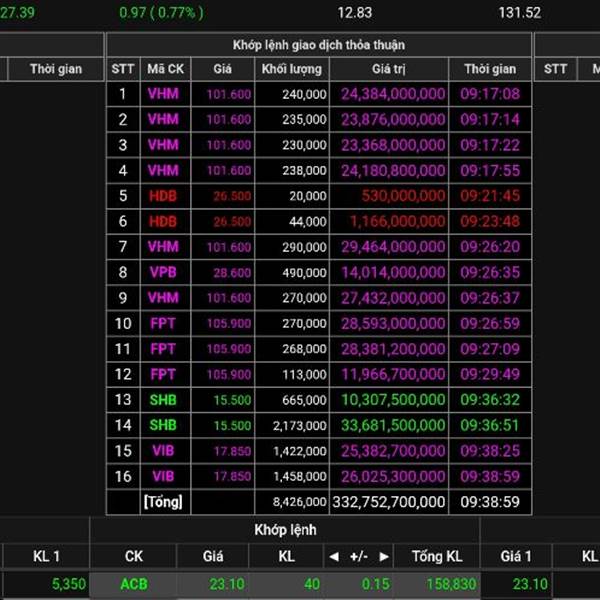The image size is (600, 600).
Task: Open VIB ticker in row 16
Action: point(163,476)
